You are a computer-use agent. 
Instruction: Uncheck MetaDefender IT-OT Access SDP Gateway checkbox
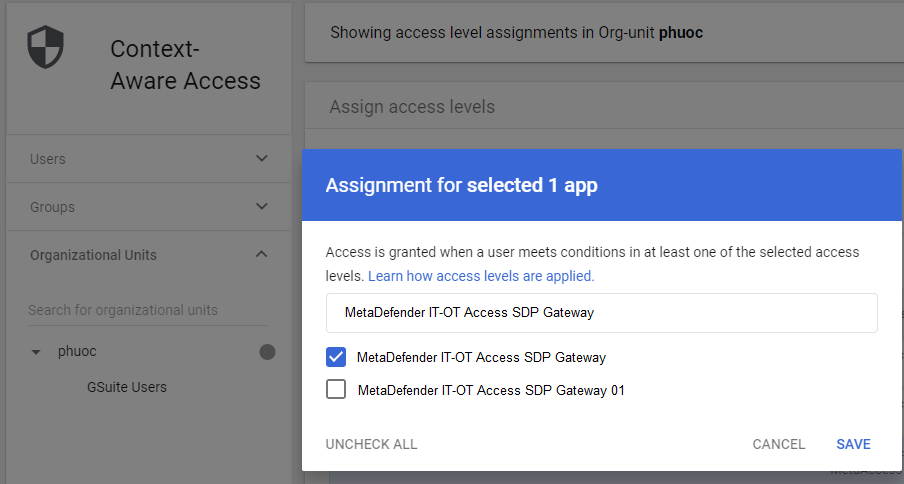[336, 357]
